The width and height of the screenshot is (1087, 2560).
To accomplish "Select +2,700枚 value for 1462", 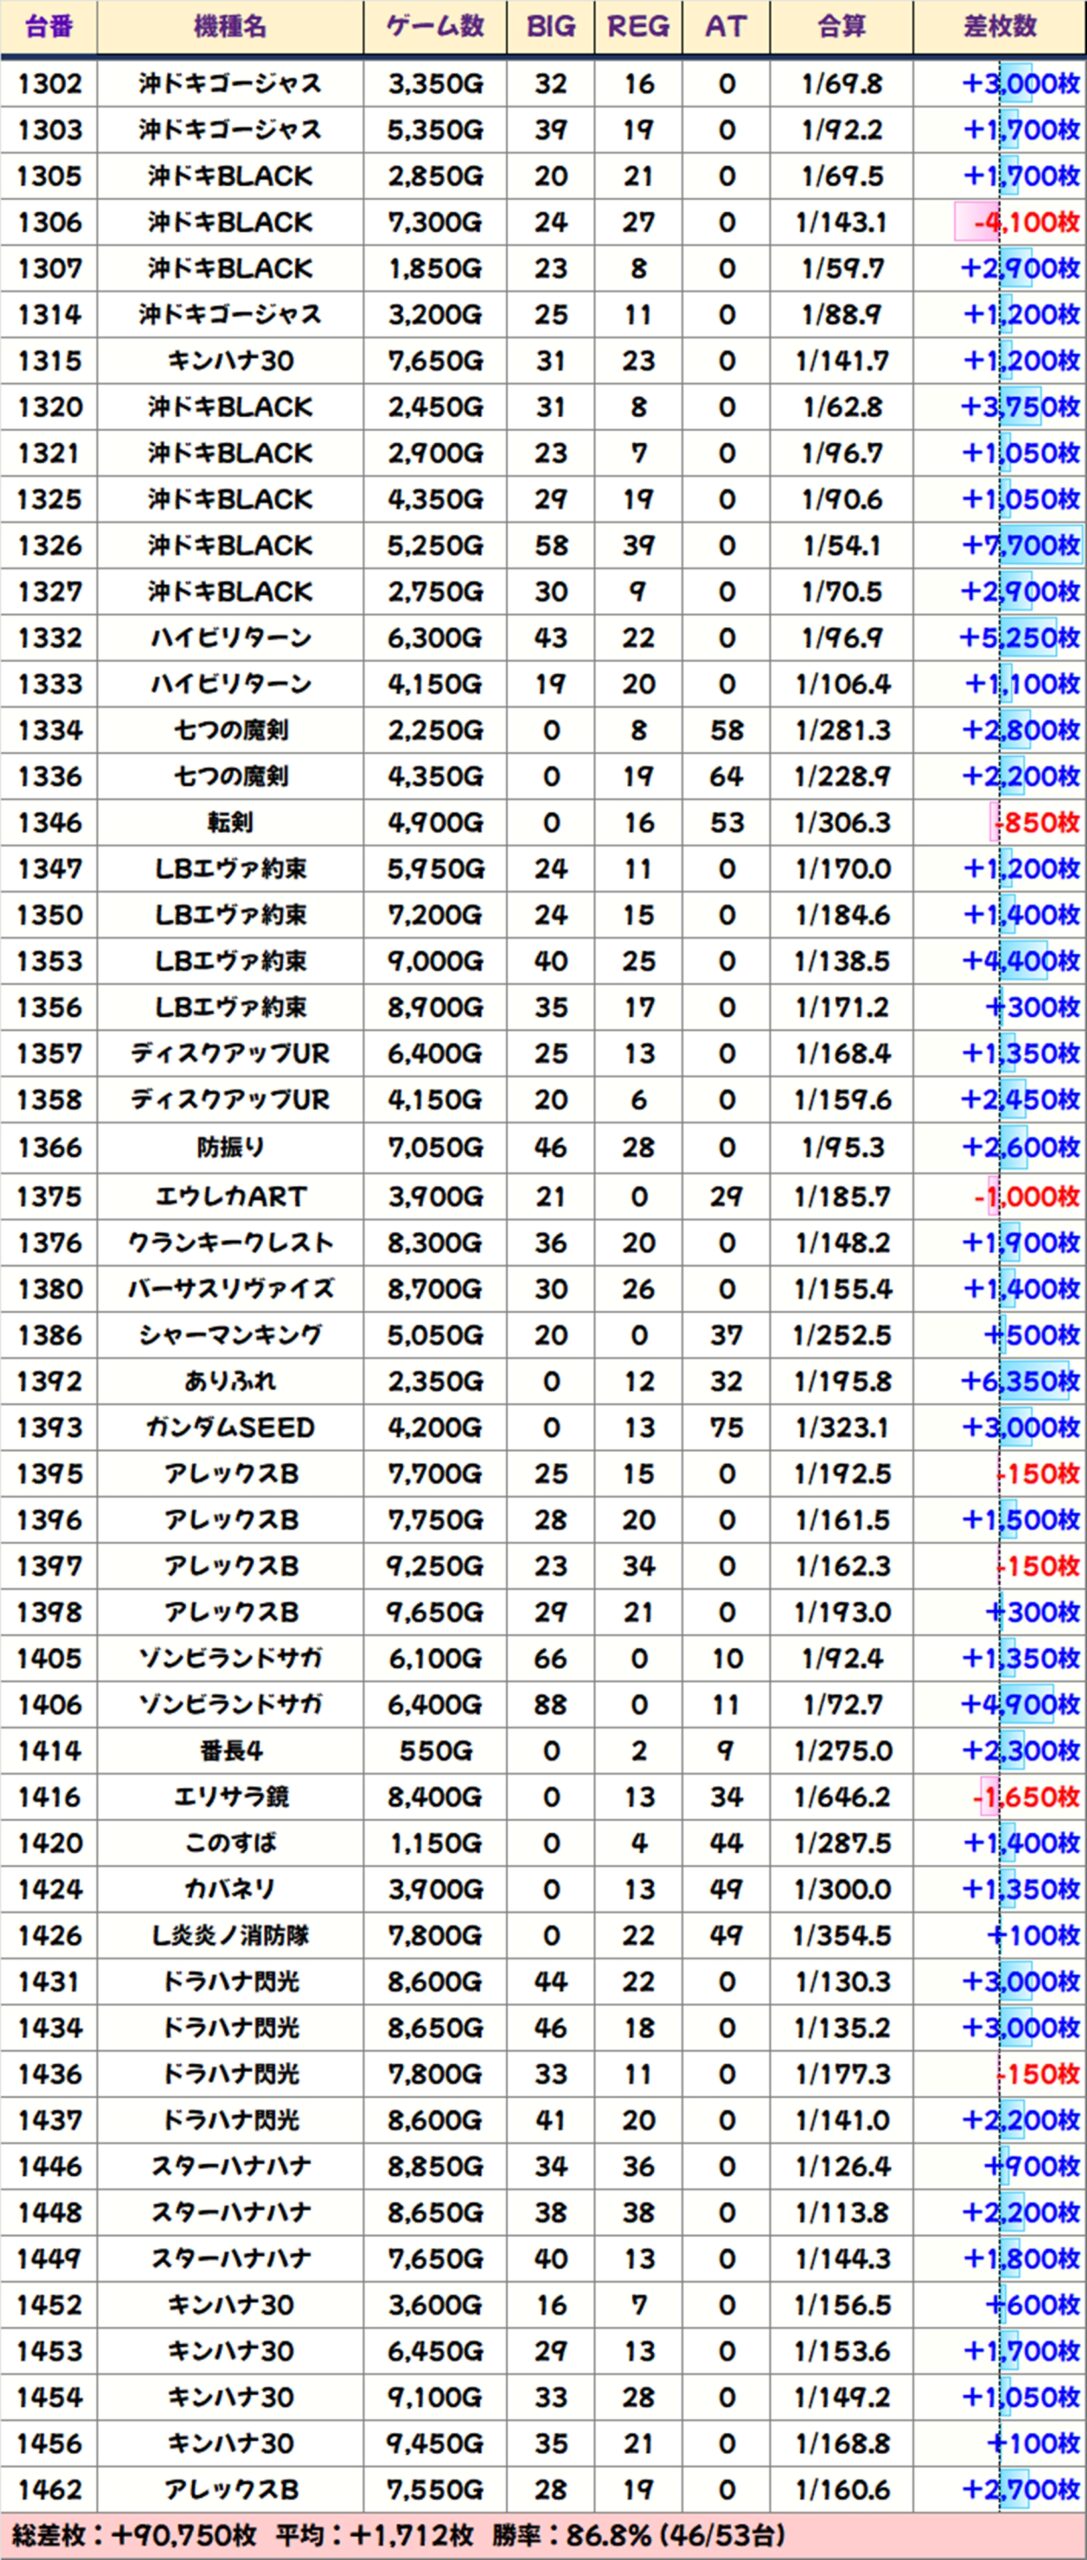I will (x=1020, y=2489).
